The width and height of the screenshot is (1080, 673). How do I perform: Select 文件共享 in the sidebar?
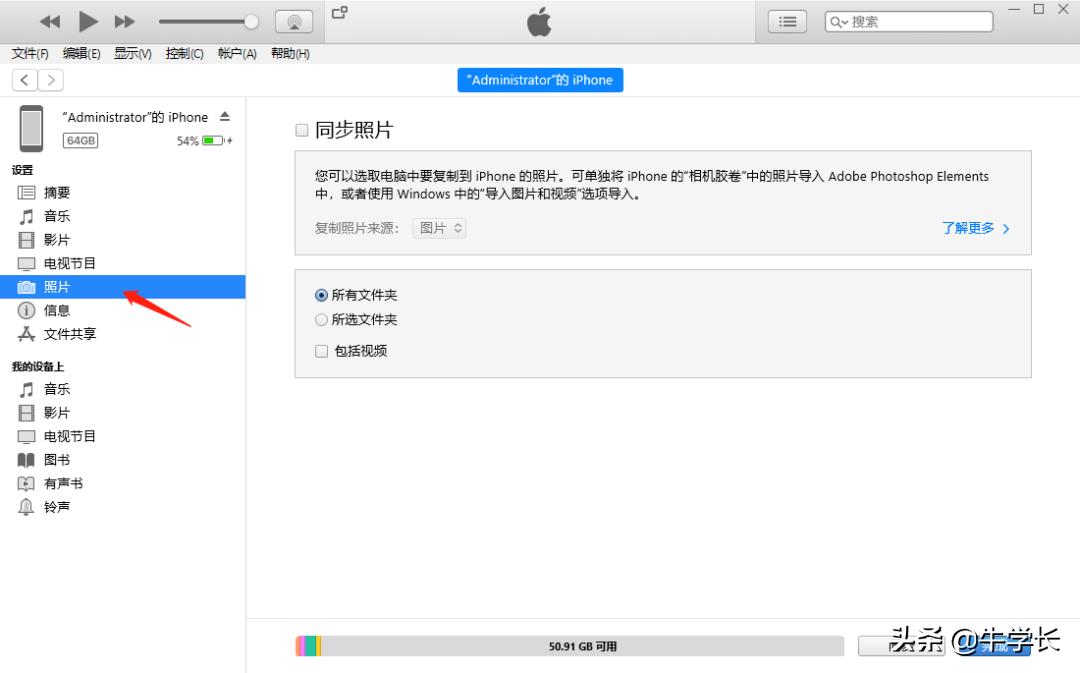(70, 333)
